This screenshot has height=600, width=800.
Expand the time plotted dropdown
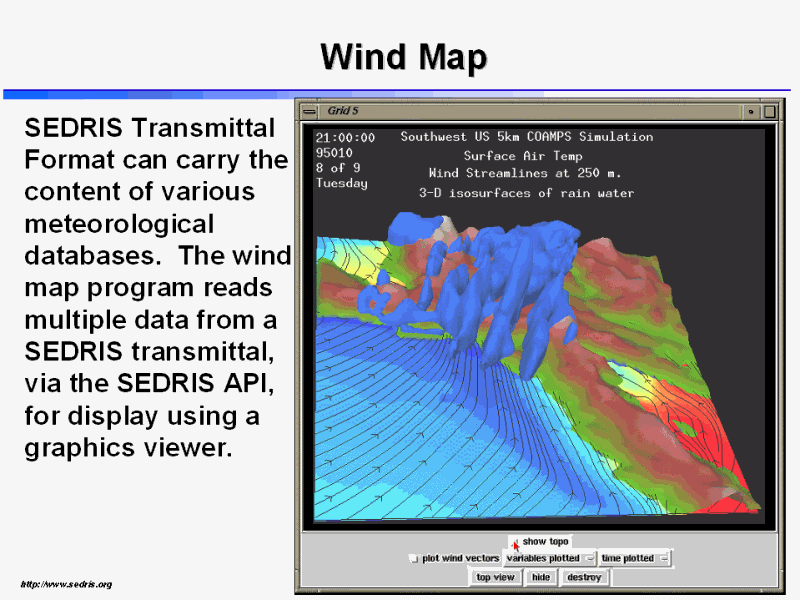coord(662,558)
